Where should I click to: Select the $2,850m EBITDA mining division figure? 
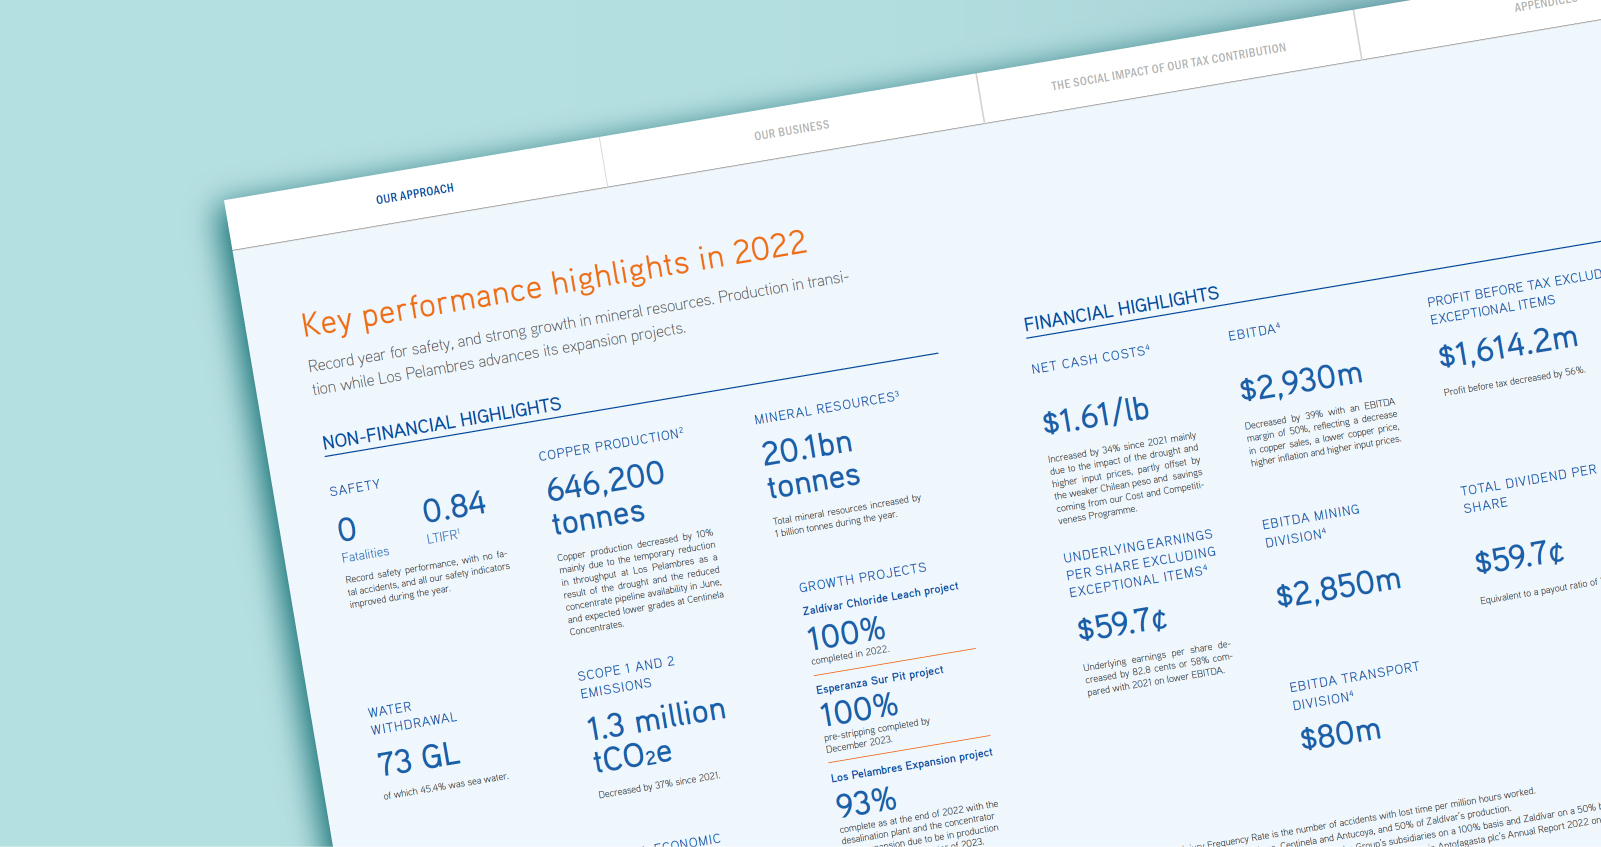[x=1338, y=588]
